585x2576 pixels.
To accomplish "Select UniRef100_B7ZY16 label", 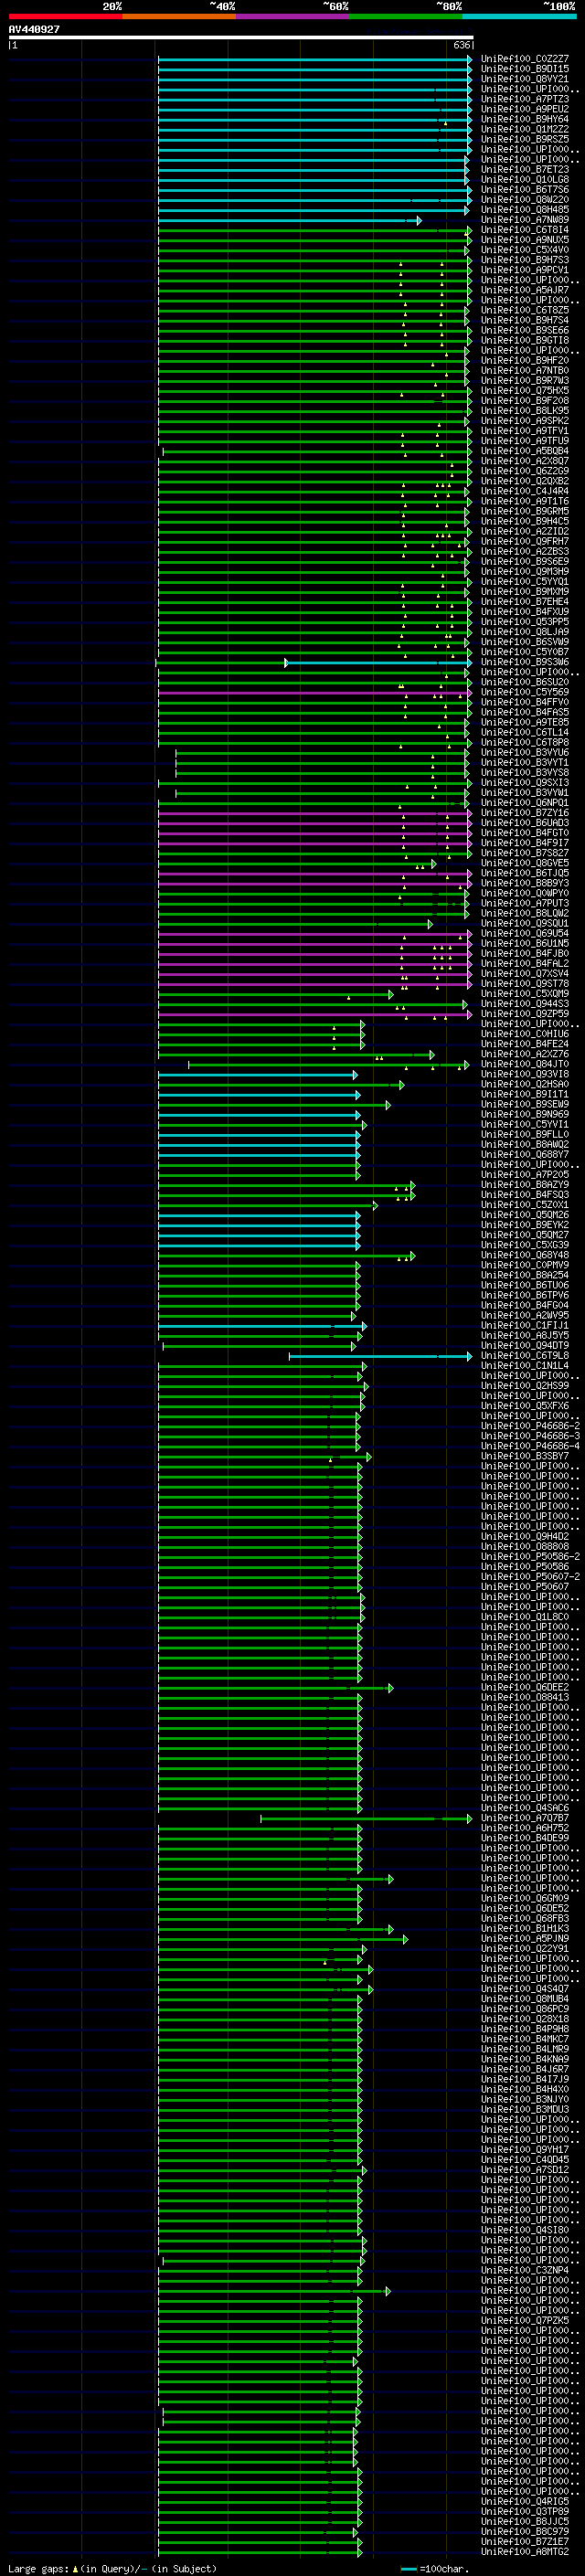I will [524, 813].
